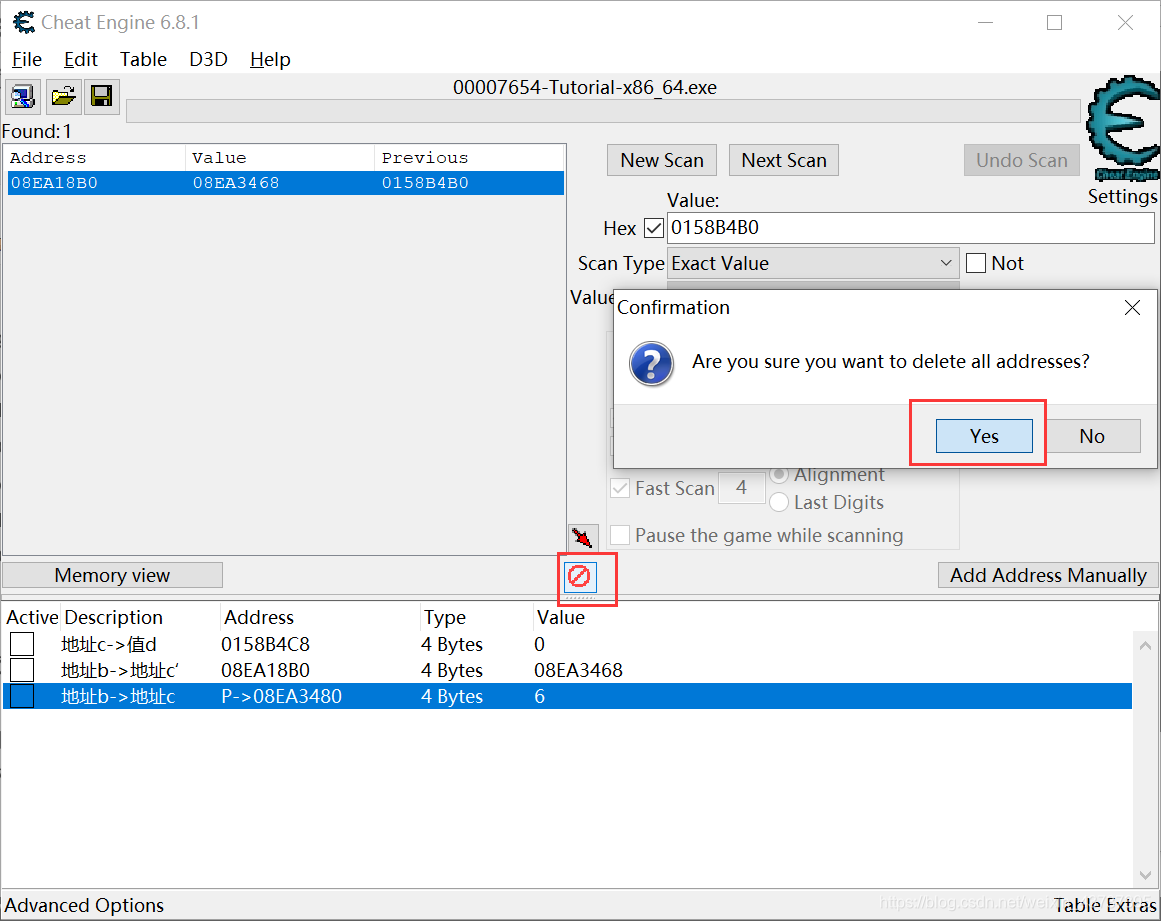
Task: Click the Fast Scan alignment value field
Action: (x=741, y=488)
